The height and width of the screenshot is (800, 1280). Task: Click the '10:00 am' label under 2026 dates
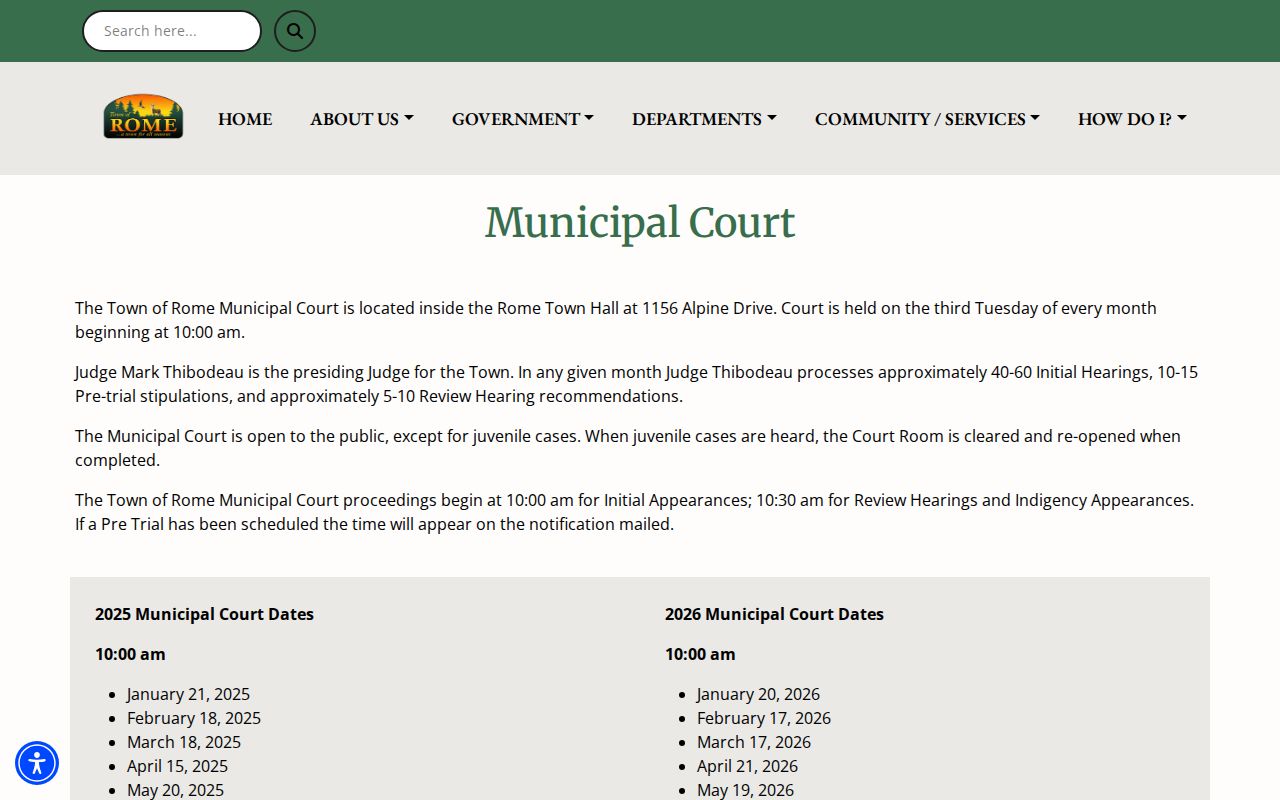point(700,654)
